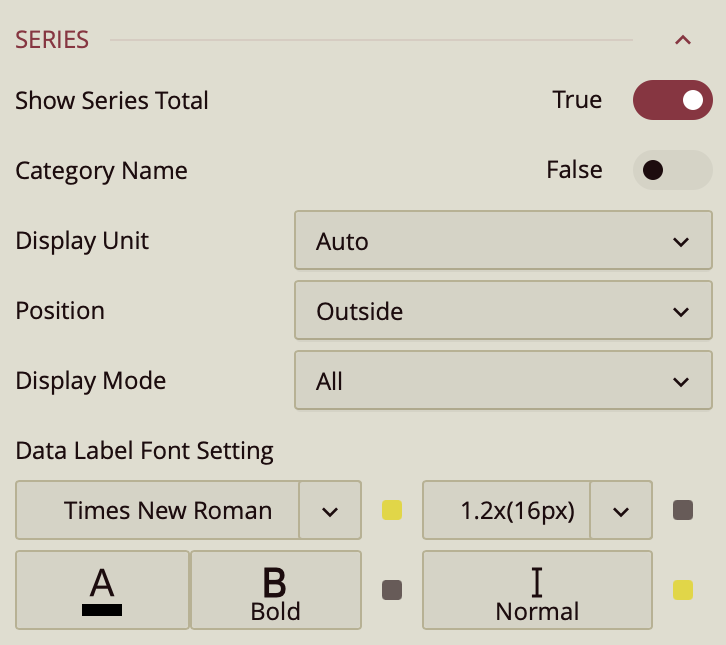
Task: Click the True label for Series Total
Action: coord(577,100)
